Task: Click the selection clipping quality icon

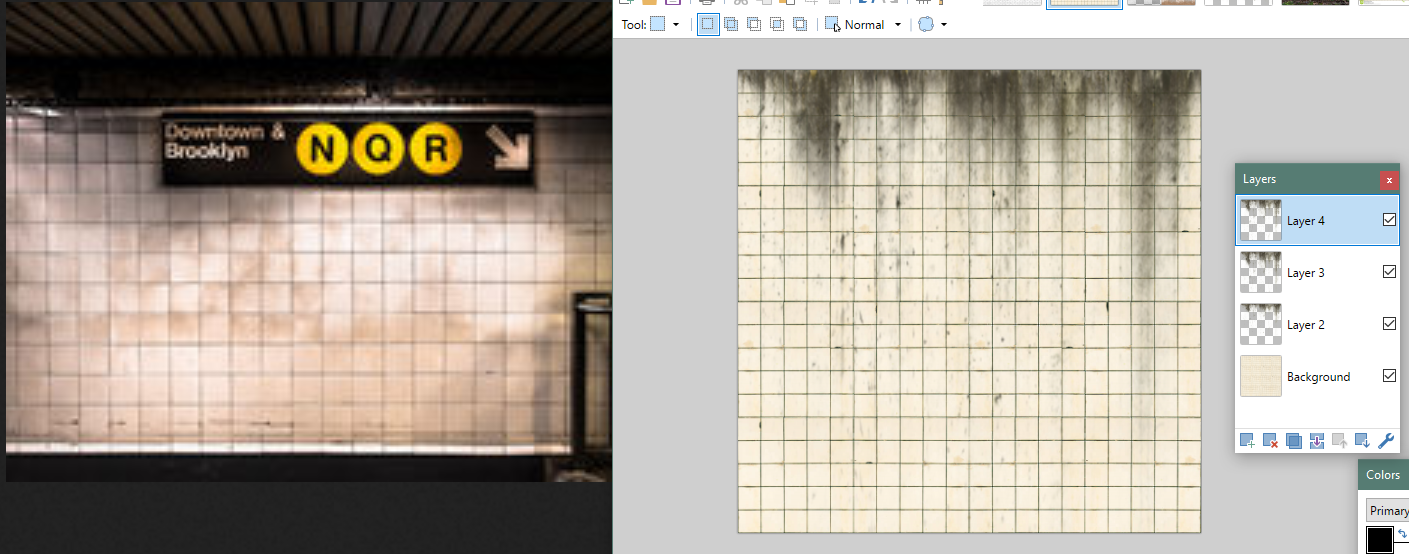Action: [926, 25]
